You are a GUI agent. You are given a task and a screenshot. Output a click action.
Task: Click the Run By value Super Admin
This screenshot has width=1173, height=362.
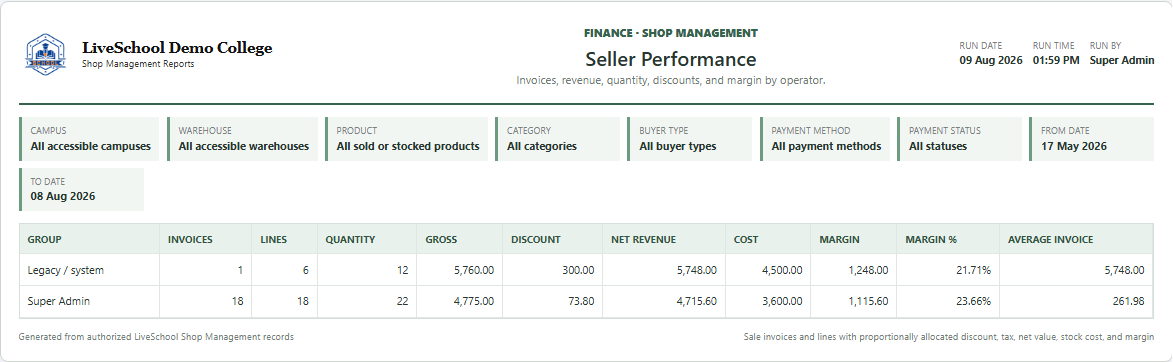pos(1121,61)
